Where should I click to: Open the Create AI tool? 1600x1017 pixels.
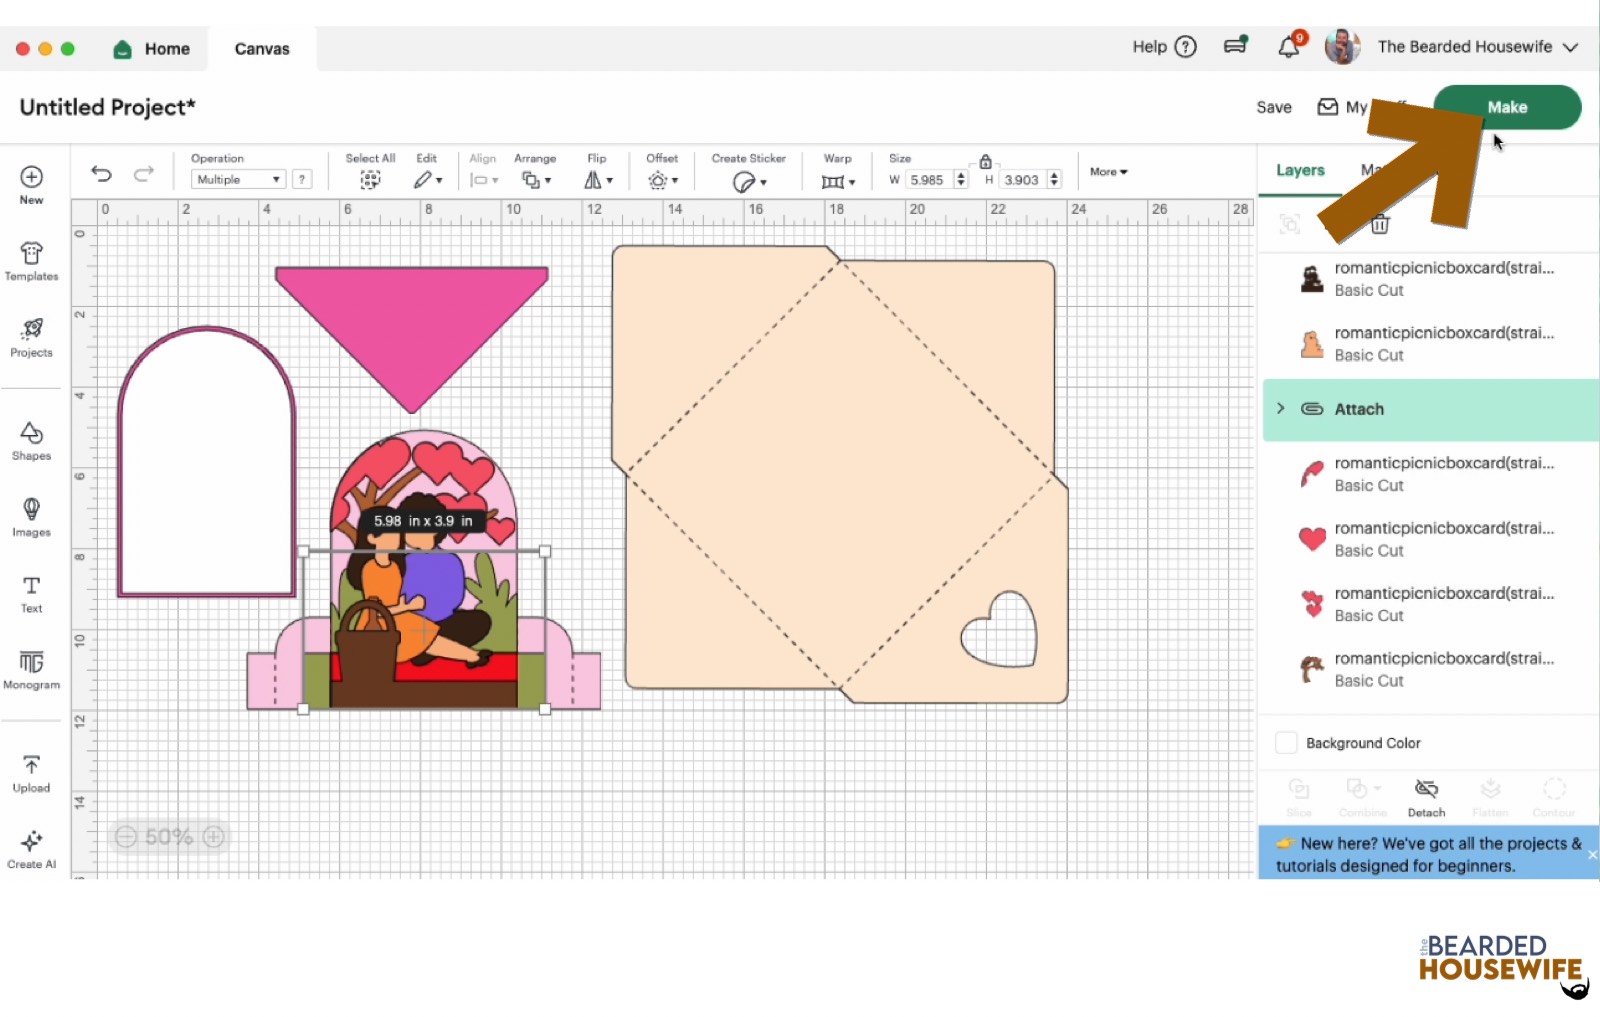pos(31,848)
